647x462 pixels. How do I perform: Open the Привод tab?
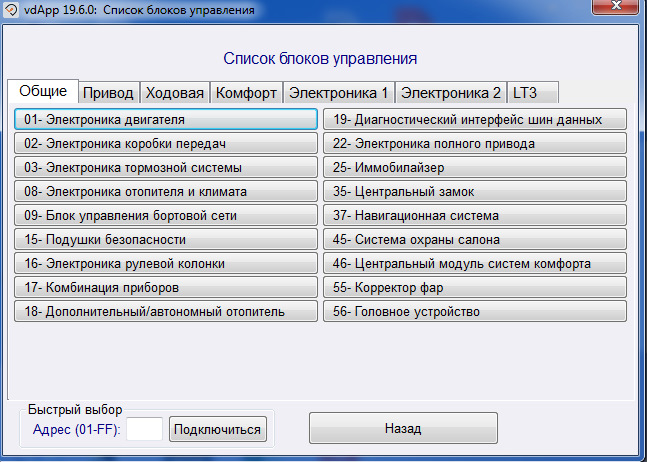coord(109,93)
